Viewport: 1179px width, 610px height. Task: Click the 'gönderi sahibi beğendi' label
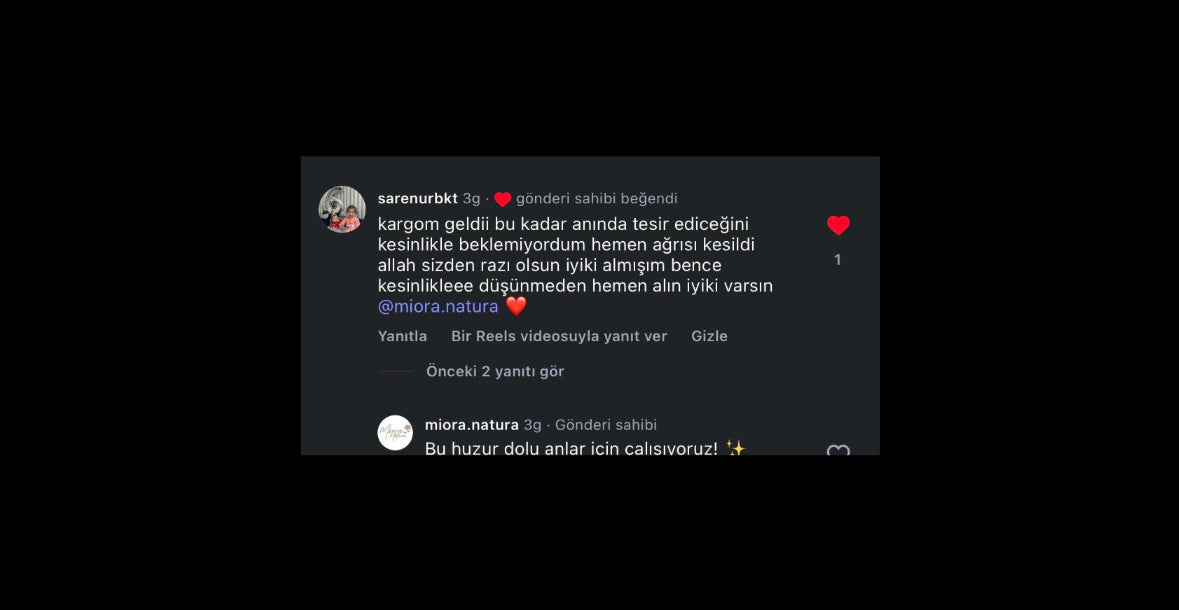[x=596, y=199]
